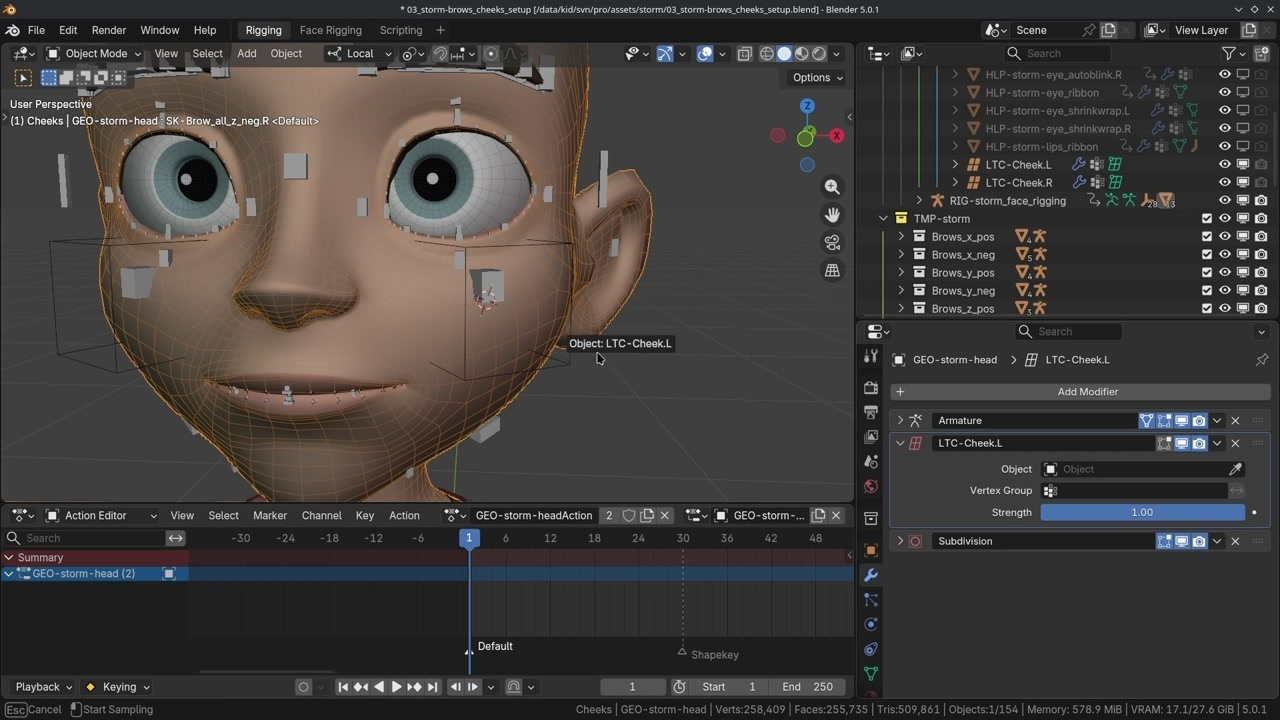Expand the Subdivision modifier panel

(900, 541)
